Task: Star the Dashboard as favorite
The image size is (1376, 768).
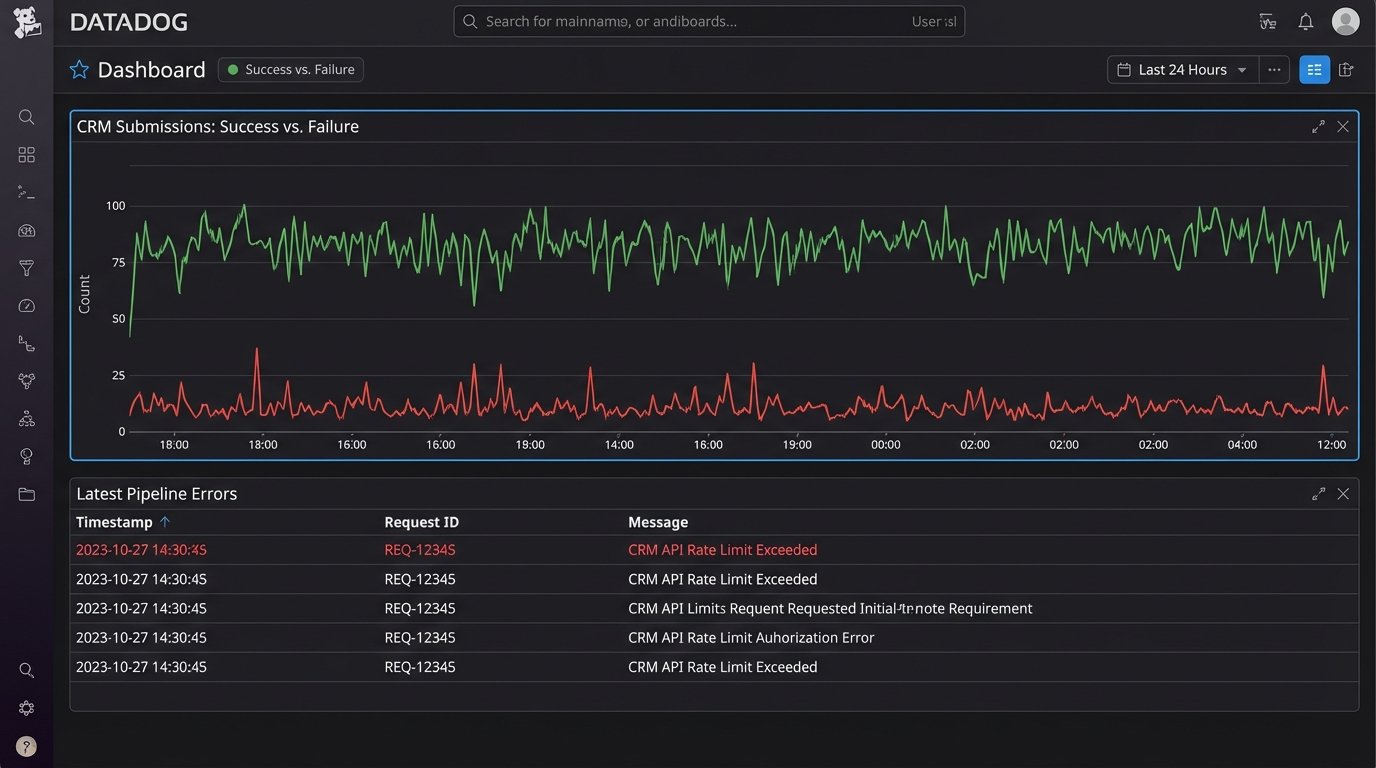Action: (79, 70)
